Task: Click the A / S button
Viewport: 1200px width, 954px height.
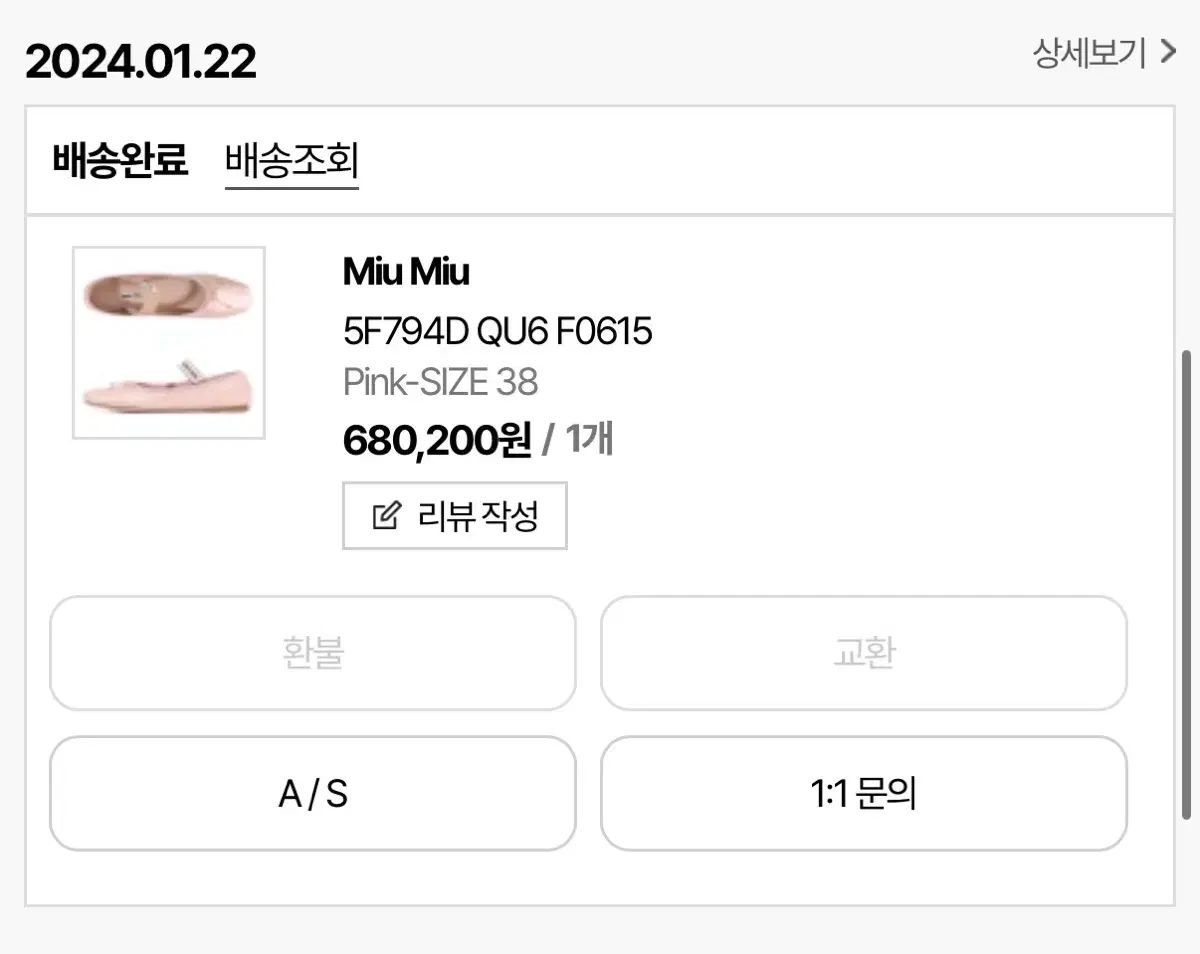Action: point(313,794)
